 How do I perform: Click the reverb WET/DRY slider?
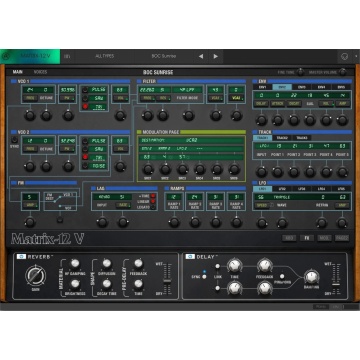point(167,280)
